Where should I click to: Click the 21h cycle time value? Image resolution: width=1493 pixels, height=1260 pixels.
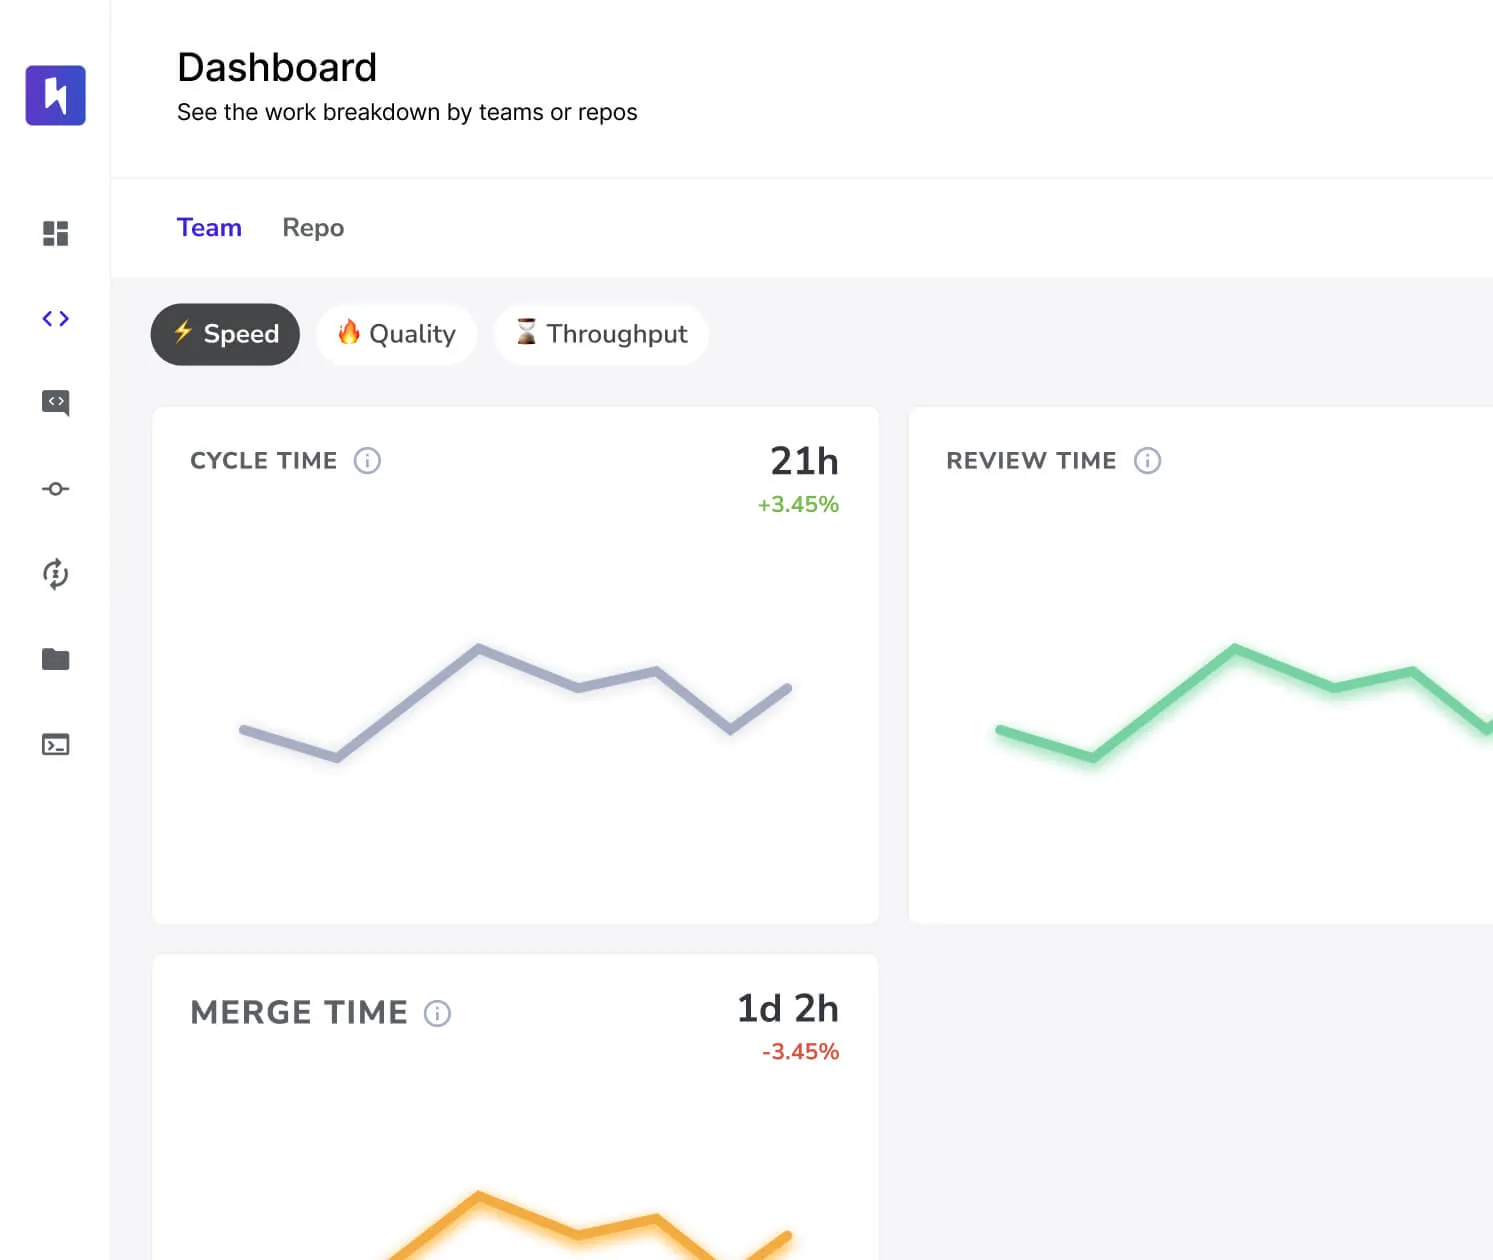click(804, 461)
